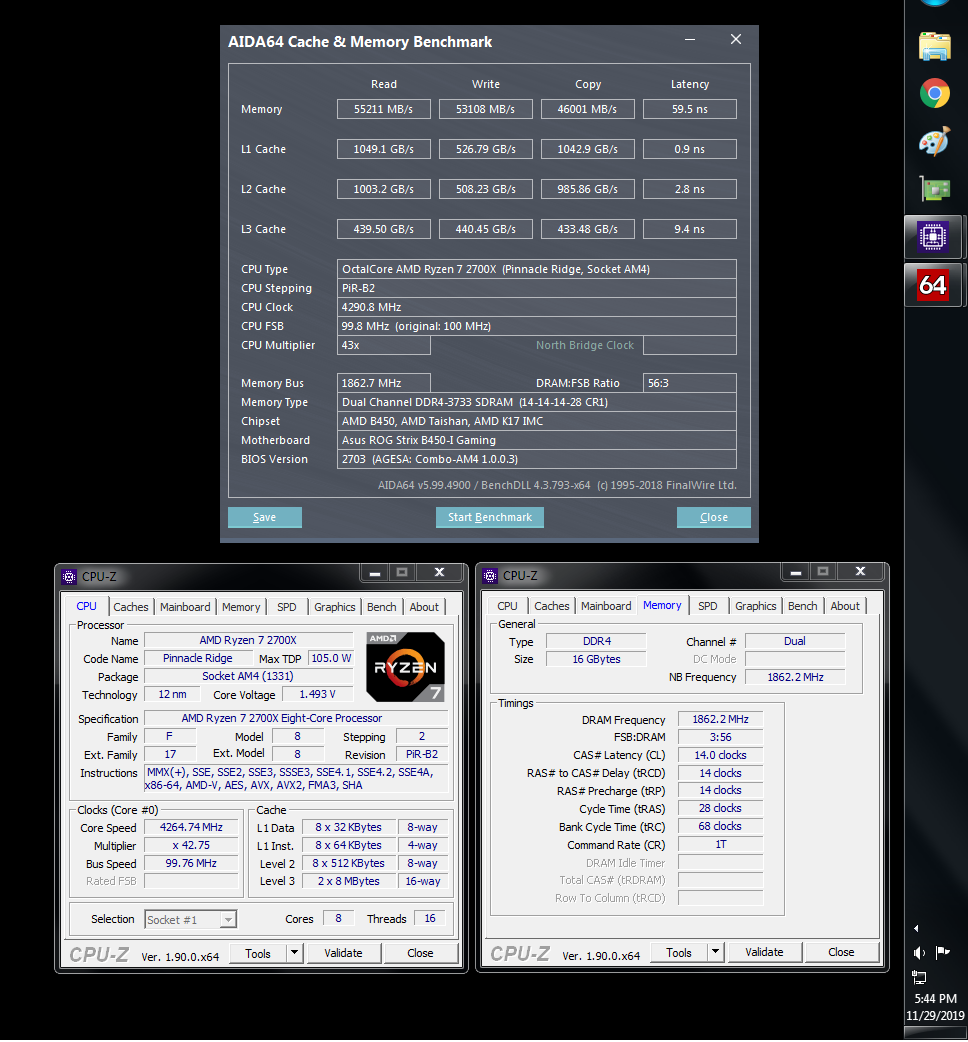
Task: Click Save in AIDA64 benchmark window
Action: [264, 517]
